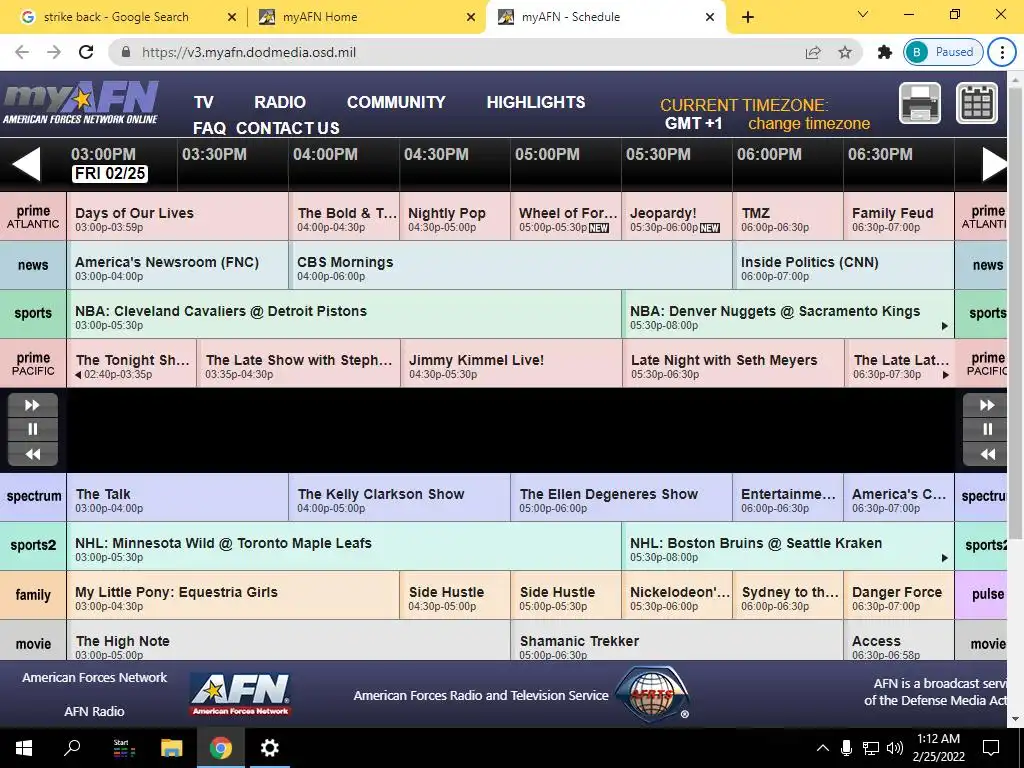Click volume icon in system tray
This screenshot has height=768, width=1024.
[x=895, y=748]
